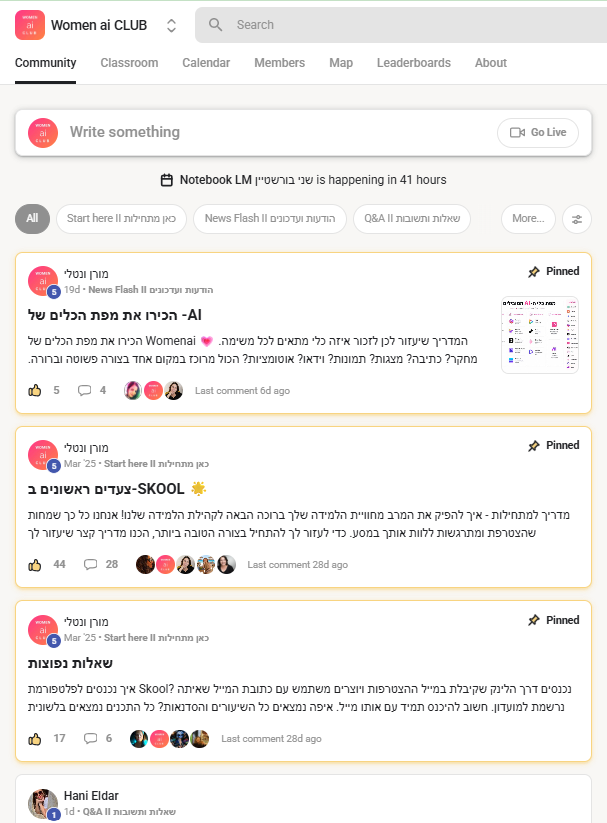Filter posts by News Flash category
The width and height of the screenshot is (607, 823).
[x=270, y=218]
